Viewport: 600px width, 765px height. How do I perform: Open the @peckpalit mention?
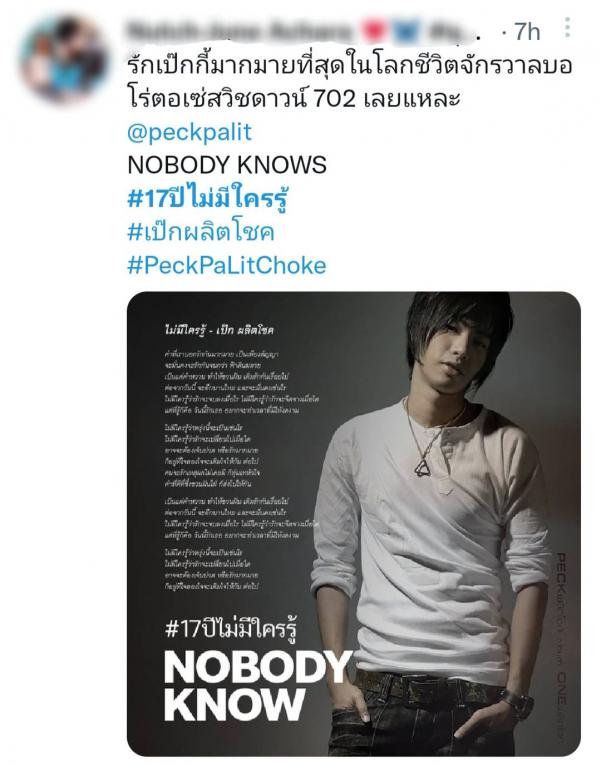(189, 132)
